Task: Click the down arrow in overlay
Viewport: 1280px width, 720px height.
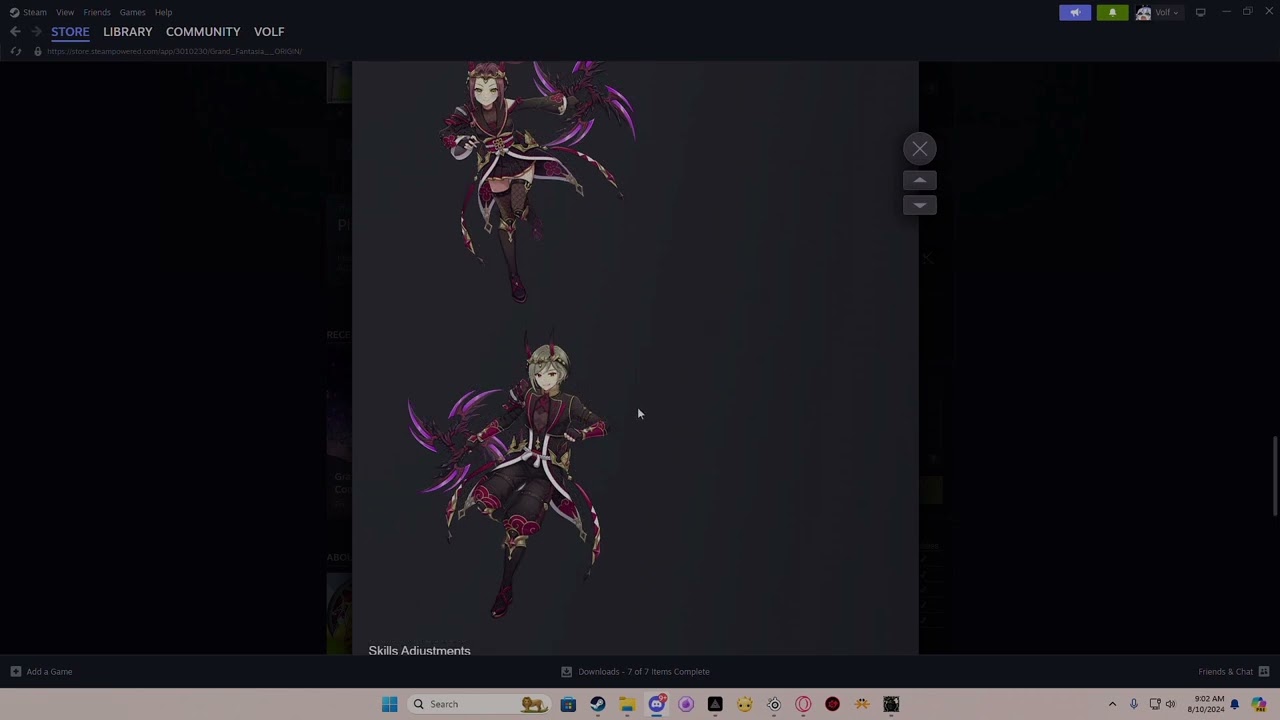Action: pos(919,205)
